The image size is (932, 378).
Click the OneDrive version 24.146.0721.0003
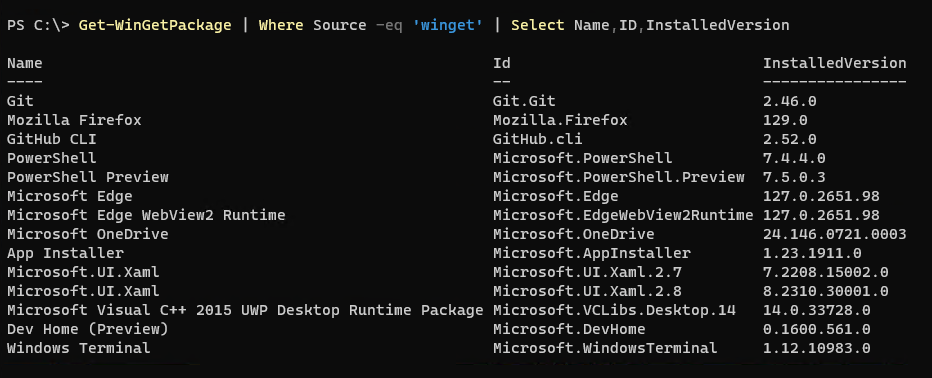click(x=835, y=234)
